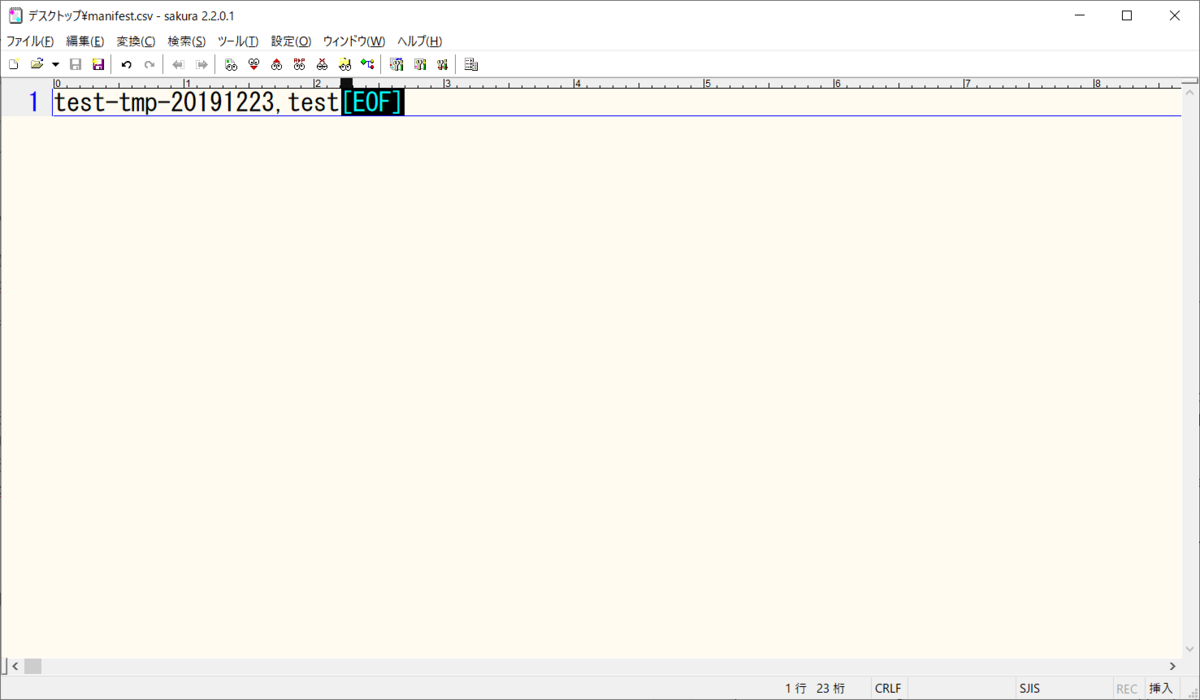Click the REC macro indicator in the status bar

pos(1127,688)
